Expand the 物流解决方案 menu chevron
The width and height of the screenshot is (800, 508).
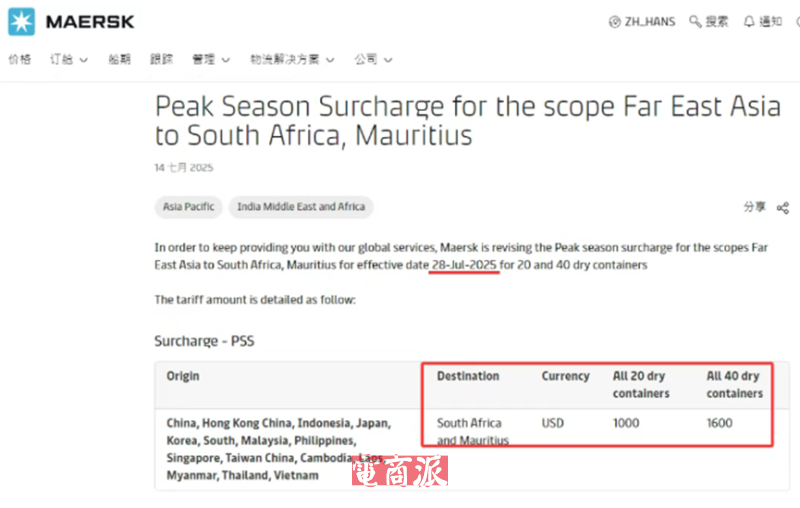pyautogui.click(x=330, y=60)
